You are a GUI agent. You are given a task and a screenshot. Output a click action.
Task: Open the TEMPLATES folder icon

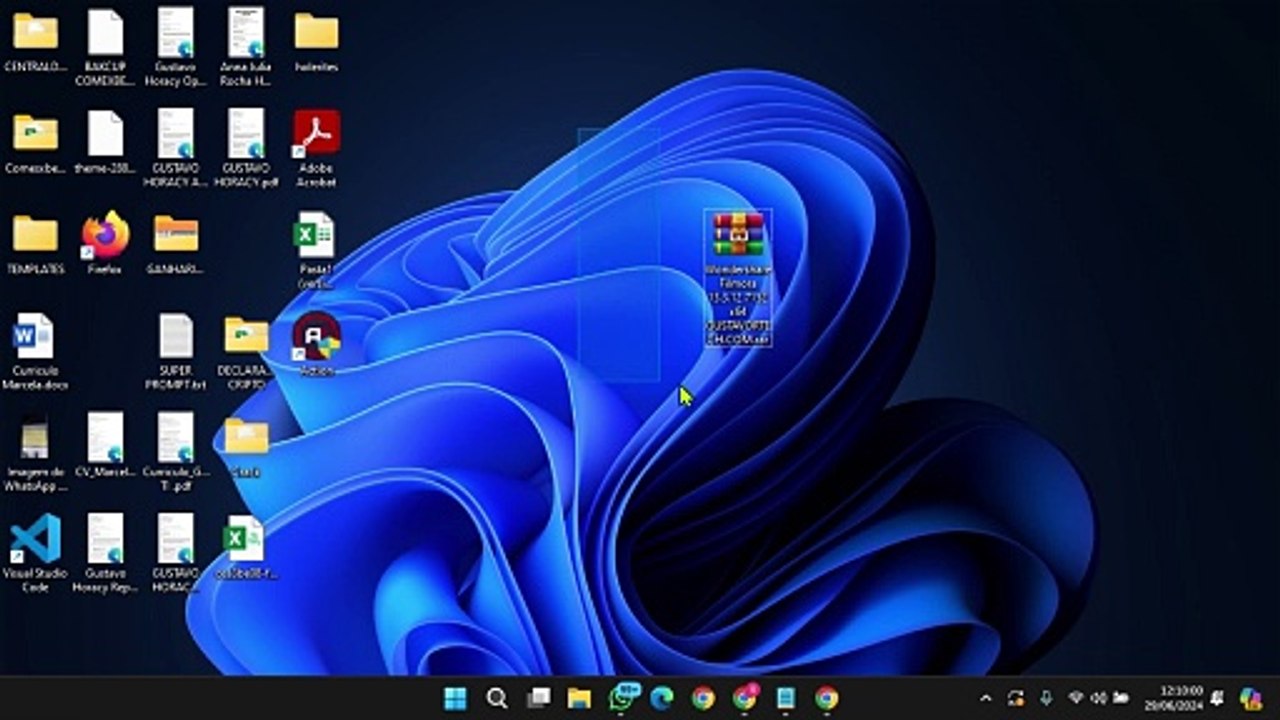click(x=35, y=236)
